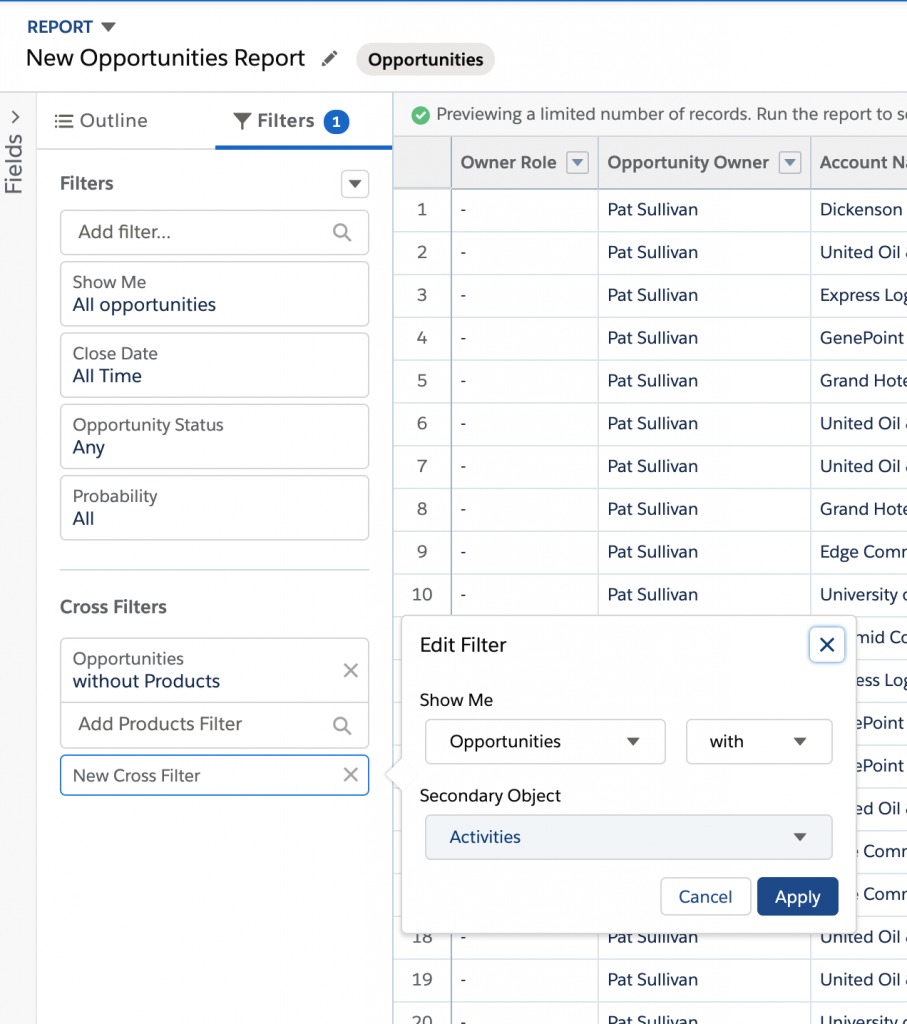Click search icon in Add filter box
This screenshot has height=1024, width=907.
click(342, 232)
